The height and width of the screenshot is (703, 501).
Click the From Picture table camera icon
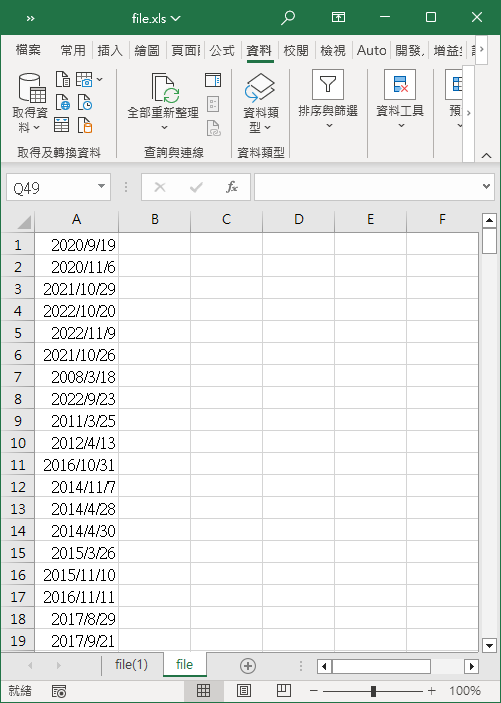pyautogui.click(x=84, y=79)
